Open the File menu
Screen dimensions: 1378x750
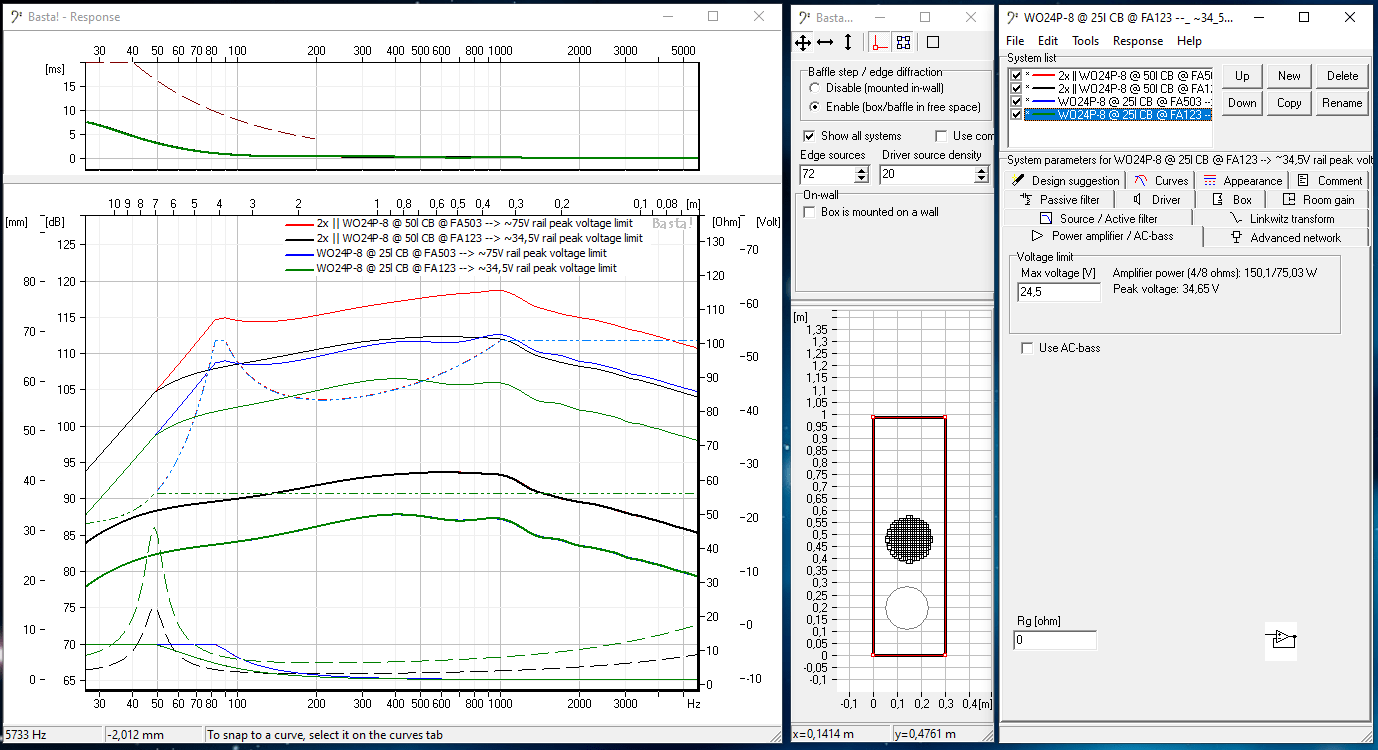1015,41
